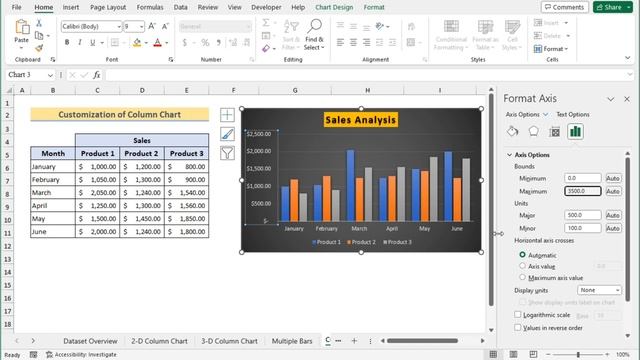
Task: Click the Font Color A icon
Action: [158, 42]
